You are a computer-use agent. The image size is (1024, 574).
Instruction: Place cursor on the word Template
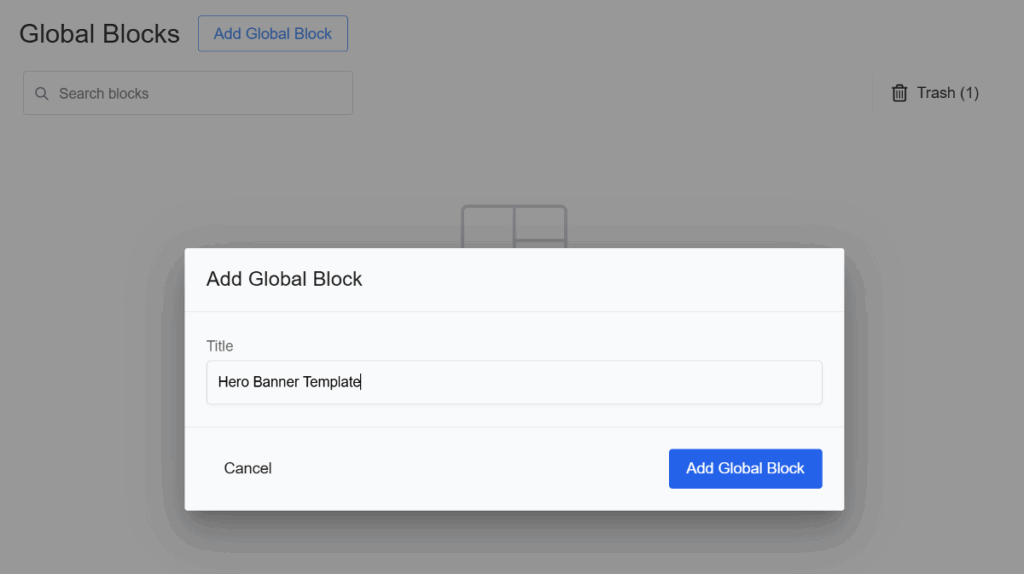[332, 382]
